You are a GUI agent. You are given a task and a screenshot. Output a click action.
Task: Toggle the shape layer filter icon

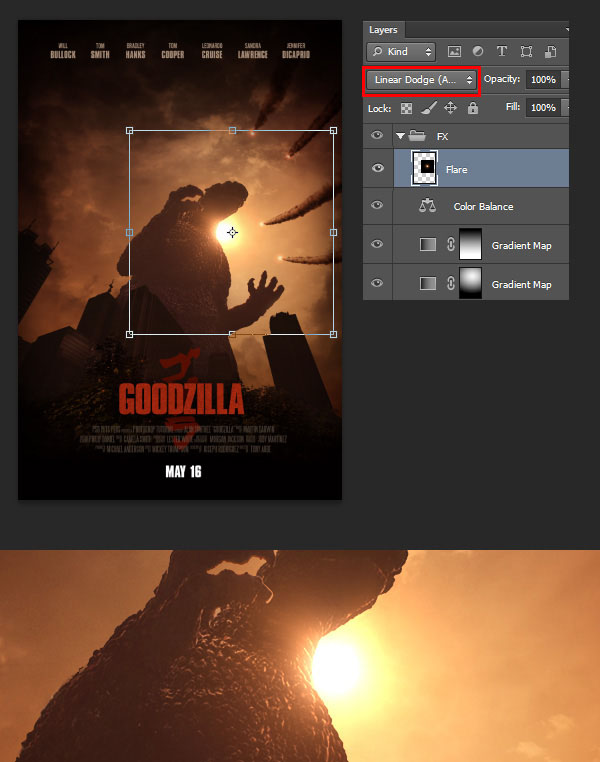pyautogui.click(x=526, y=52)
